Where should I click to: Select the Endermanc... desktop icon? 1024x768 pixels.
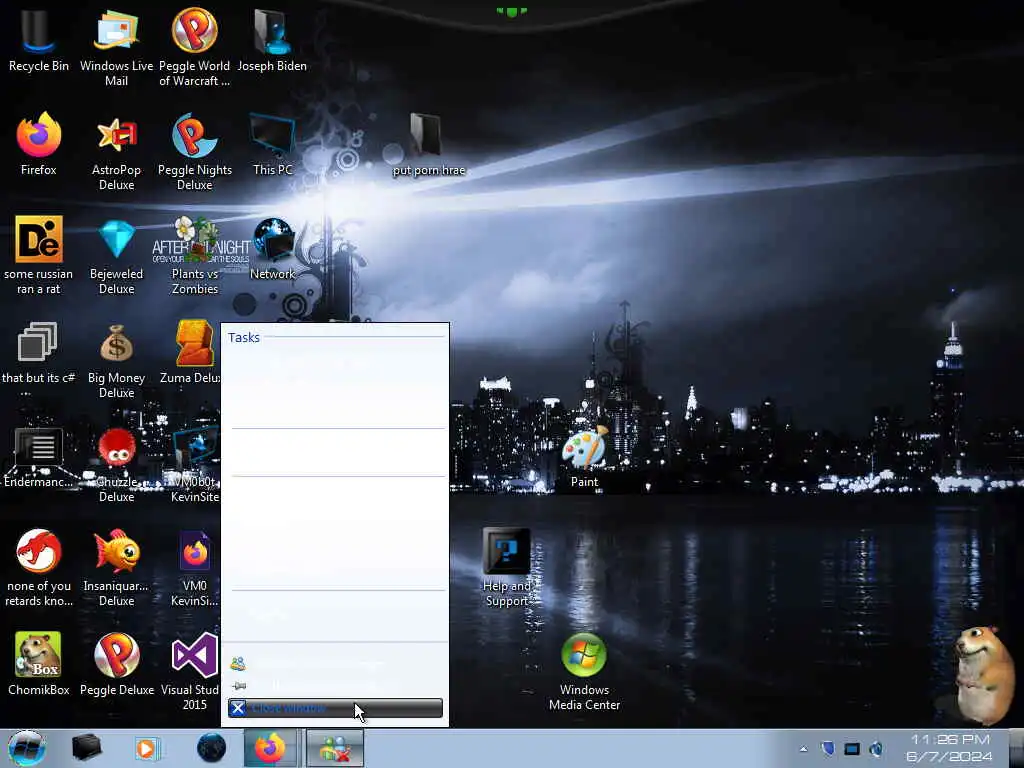coord(39,457)
